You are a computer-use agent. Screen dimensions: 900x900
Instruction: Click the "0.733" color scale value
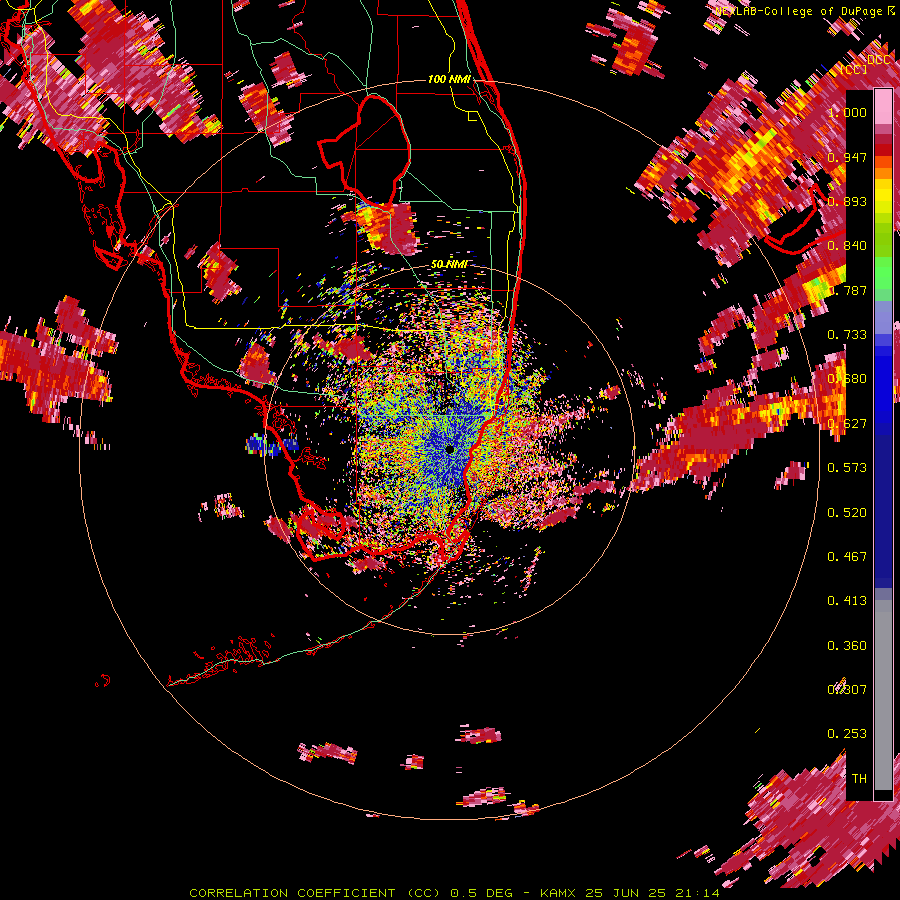(x=847, y=334)
